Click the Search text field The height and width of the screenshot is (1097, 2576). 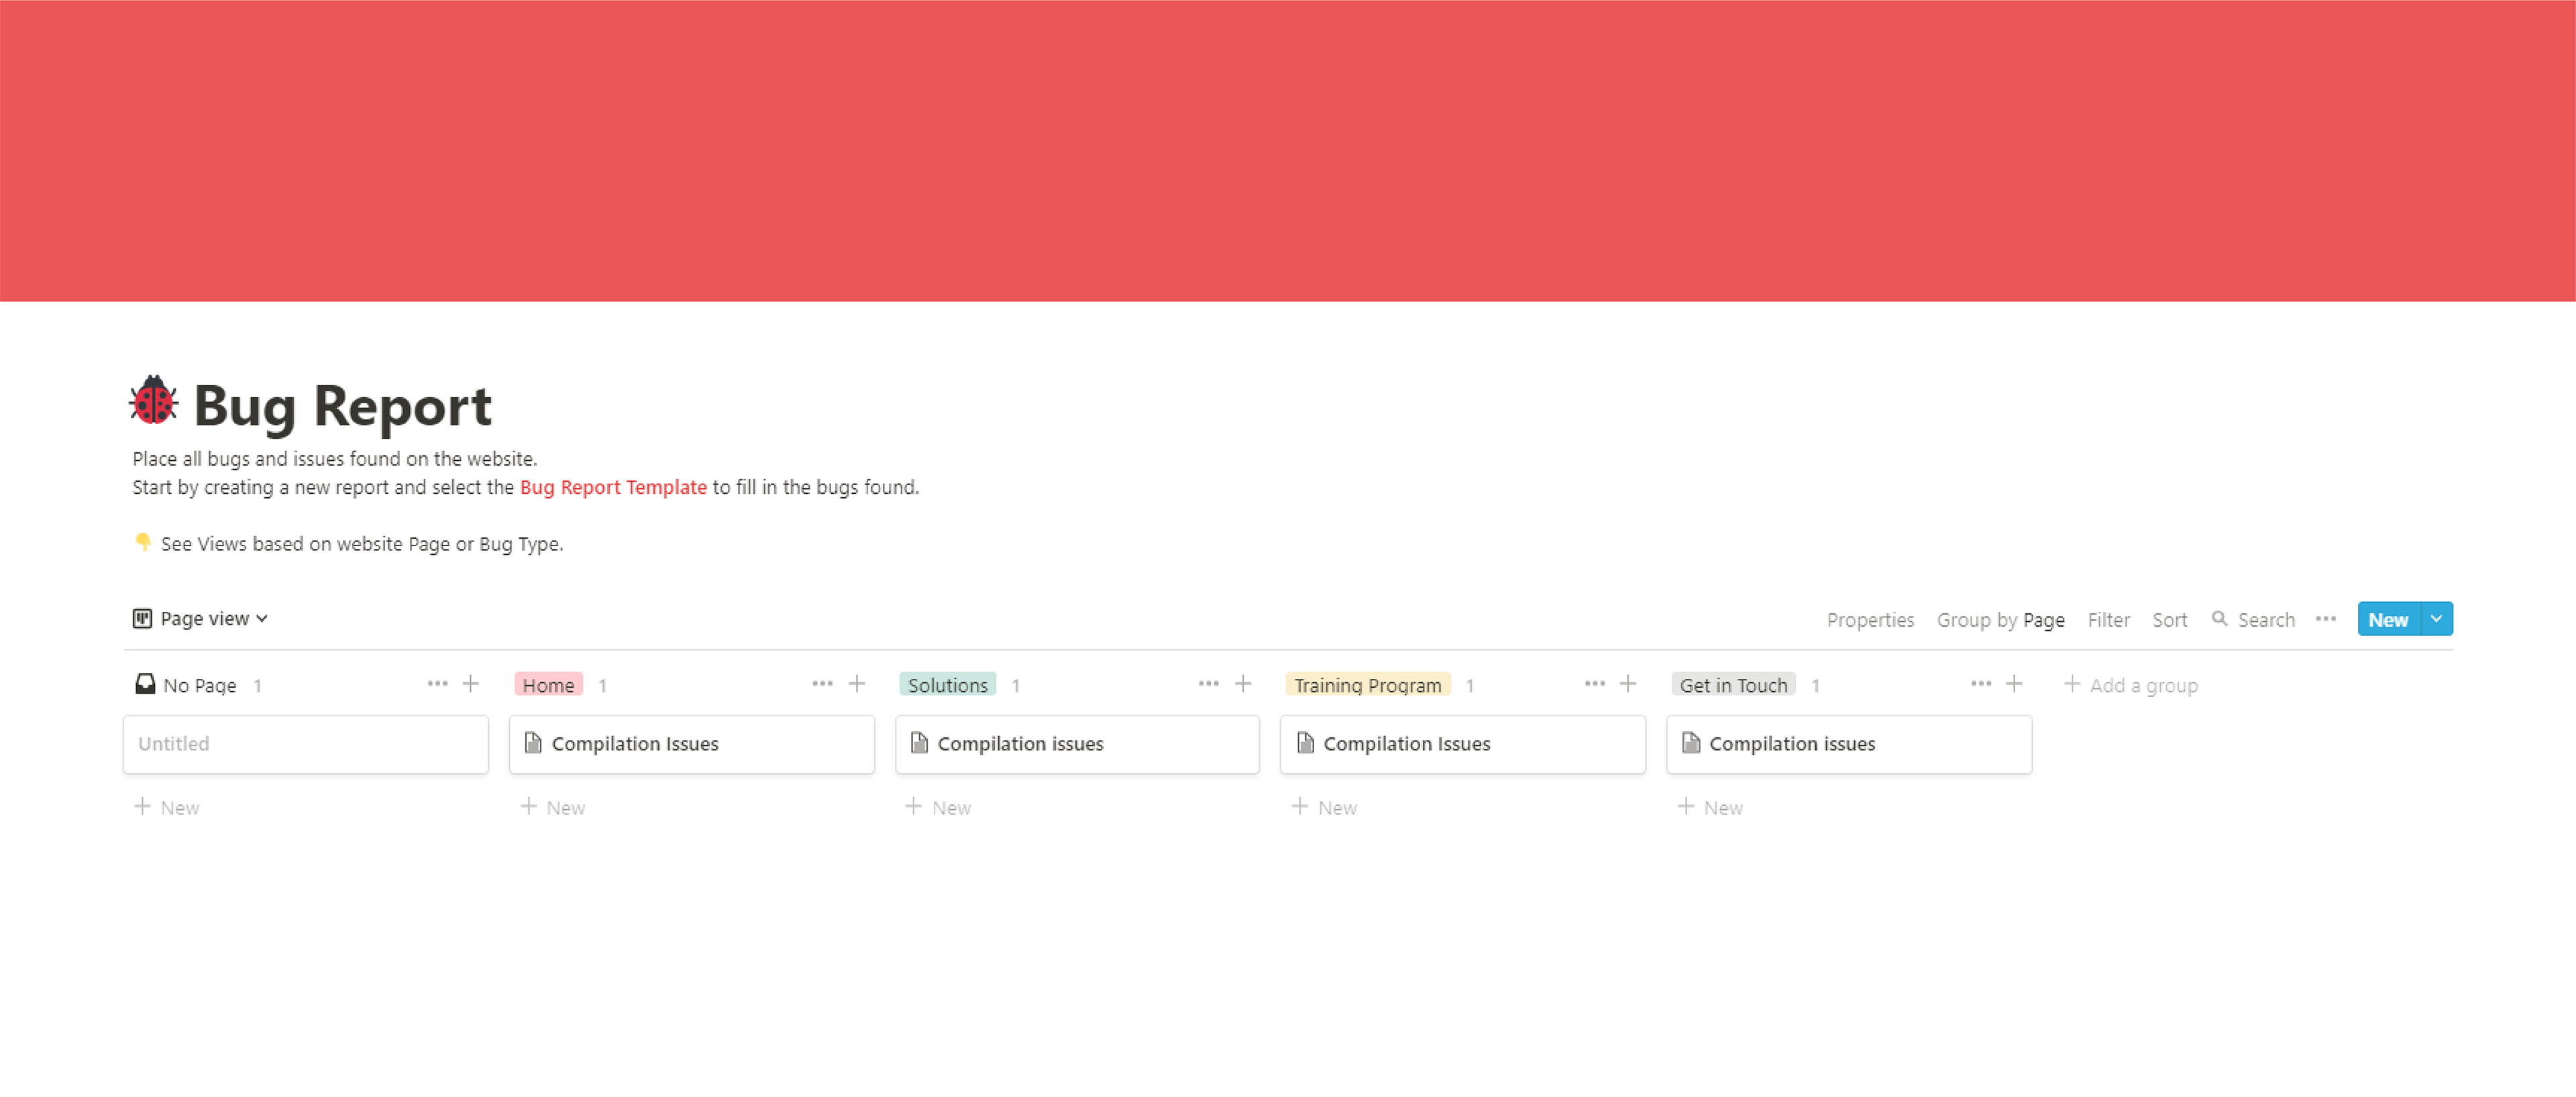click(2266, 620)
